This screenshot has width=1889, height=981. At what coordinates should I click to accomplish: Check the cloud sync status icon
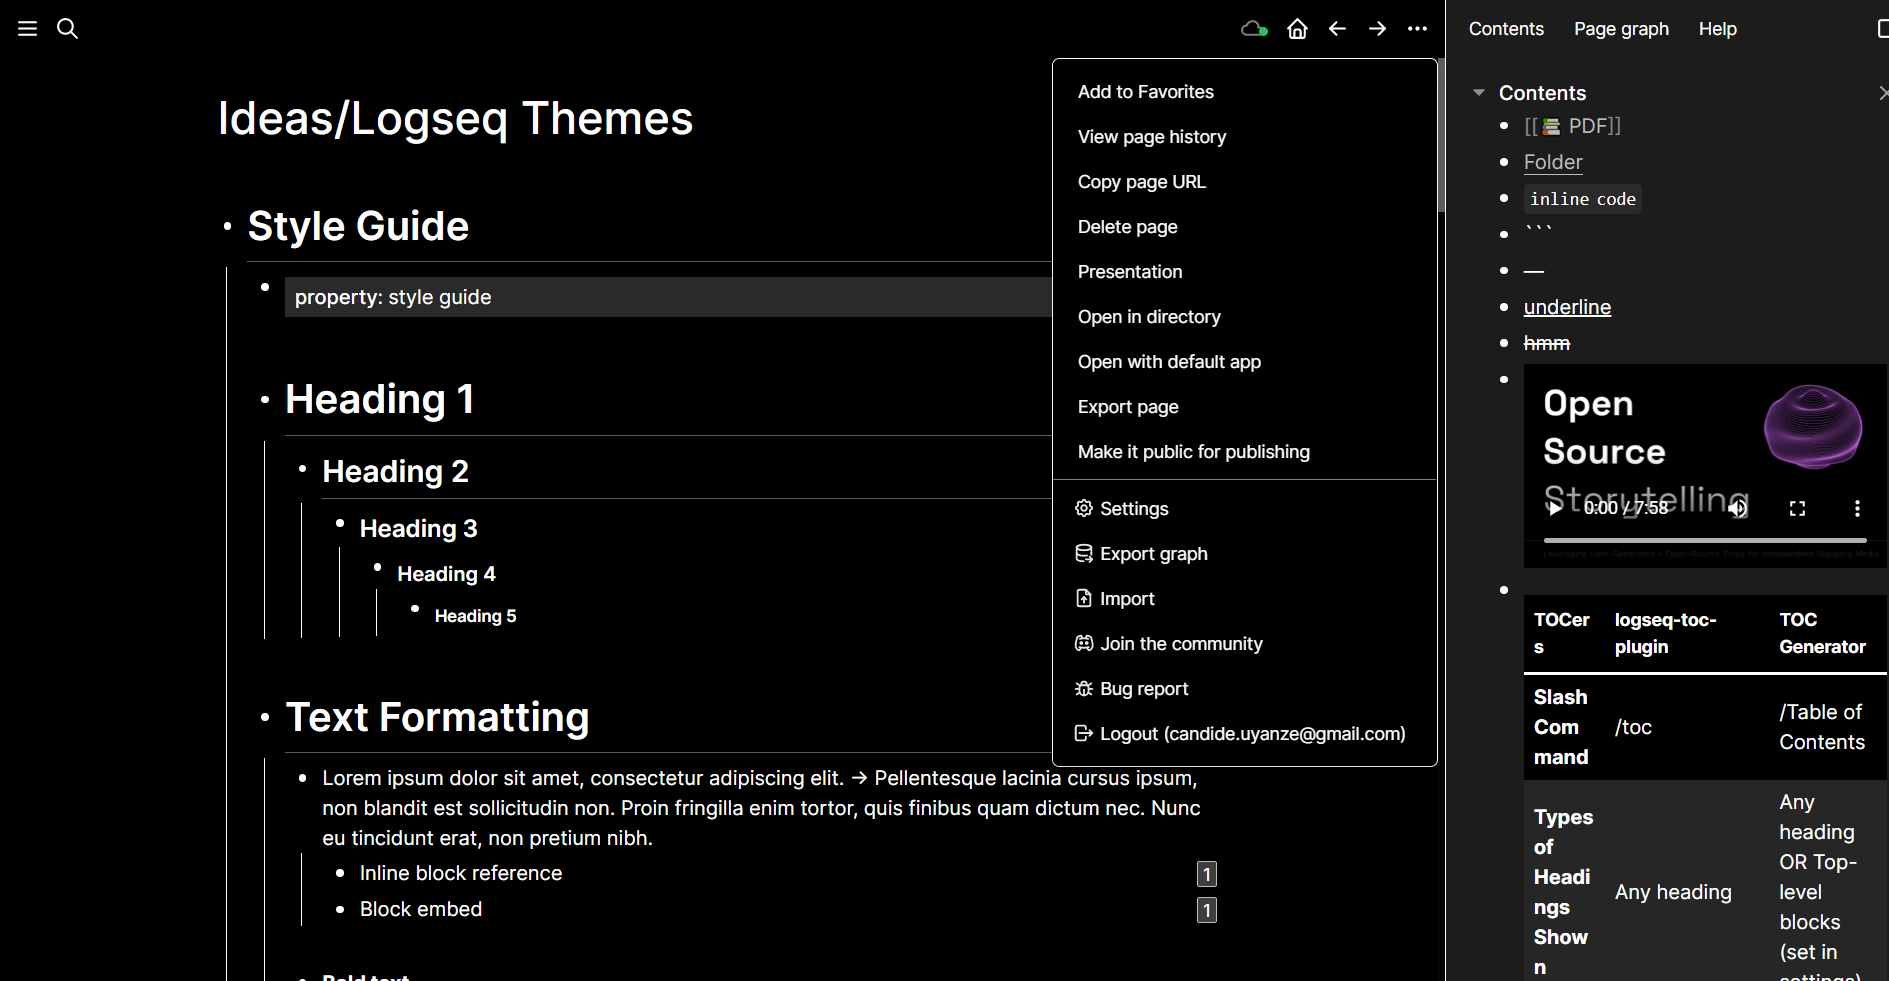point(1254,29)
